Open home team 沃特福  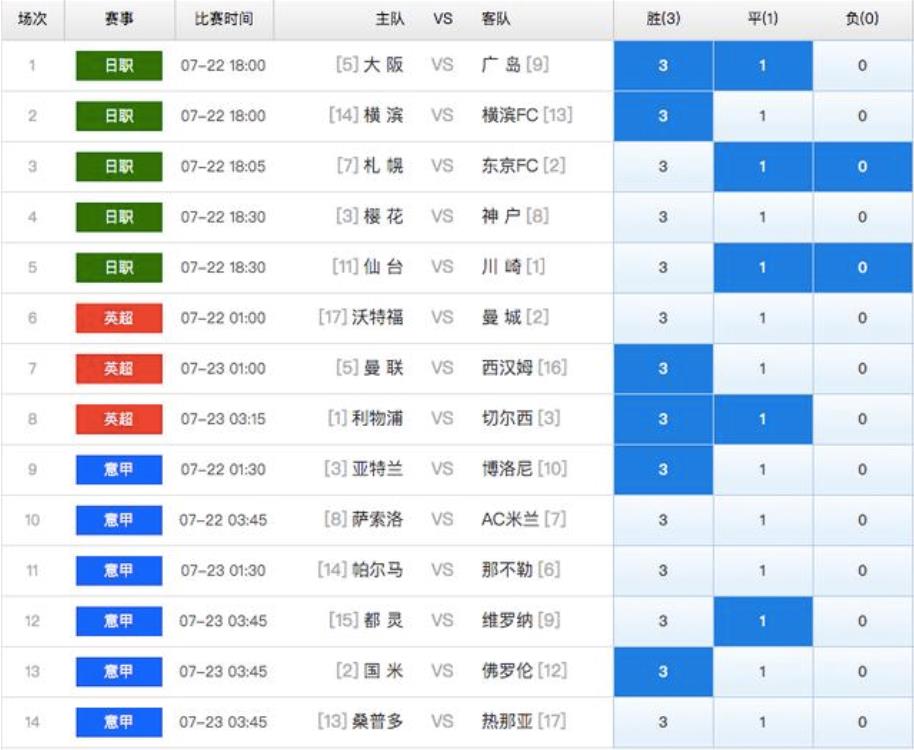click(378, 318)
